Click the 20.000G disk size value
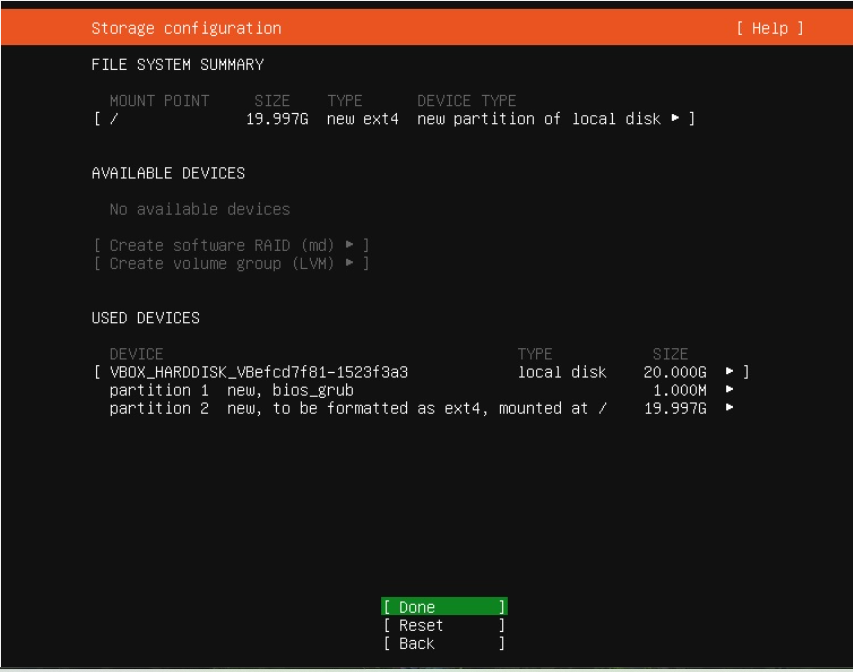The width and height of the screenshot is (853, 672). [x=675, y=372]
